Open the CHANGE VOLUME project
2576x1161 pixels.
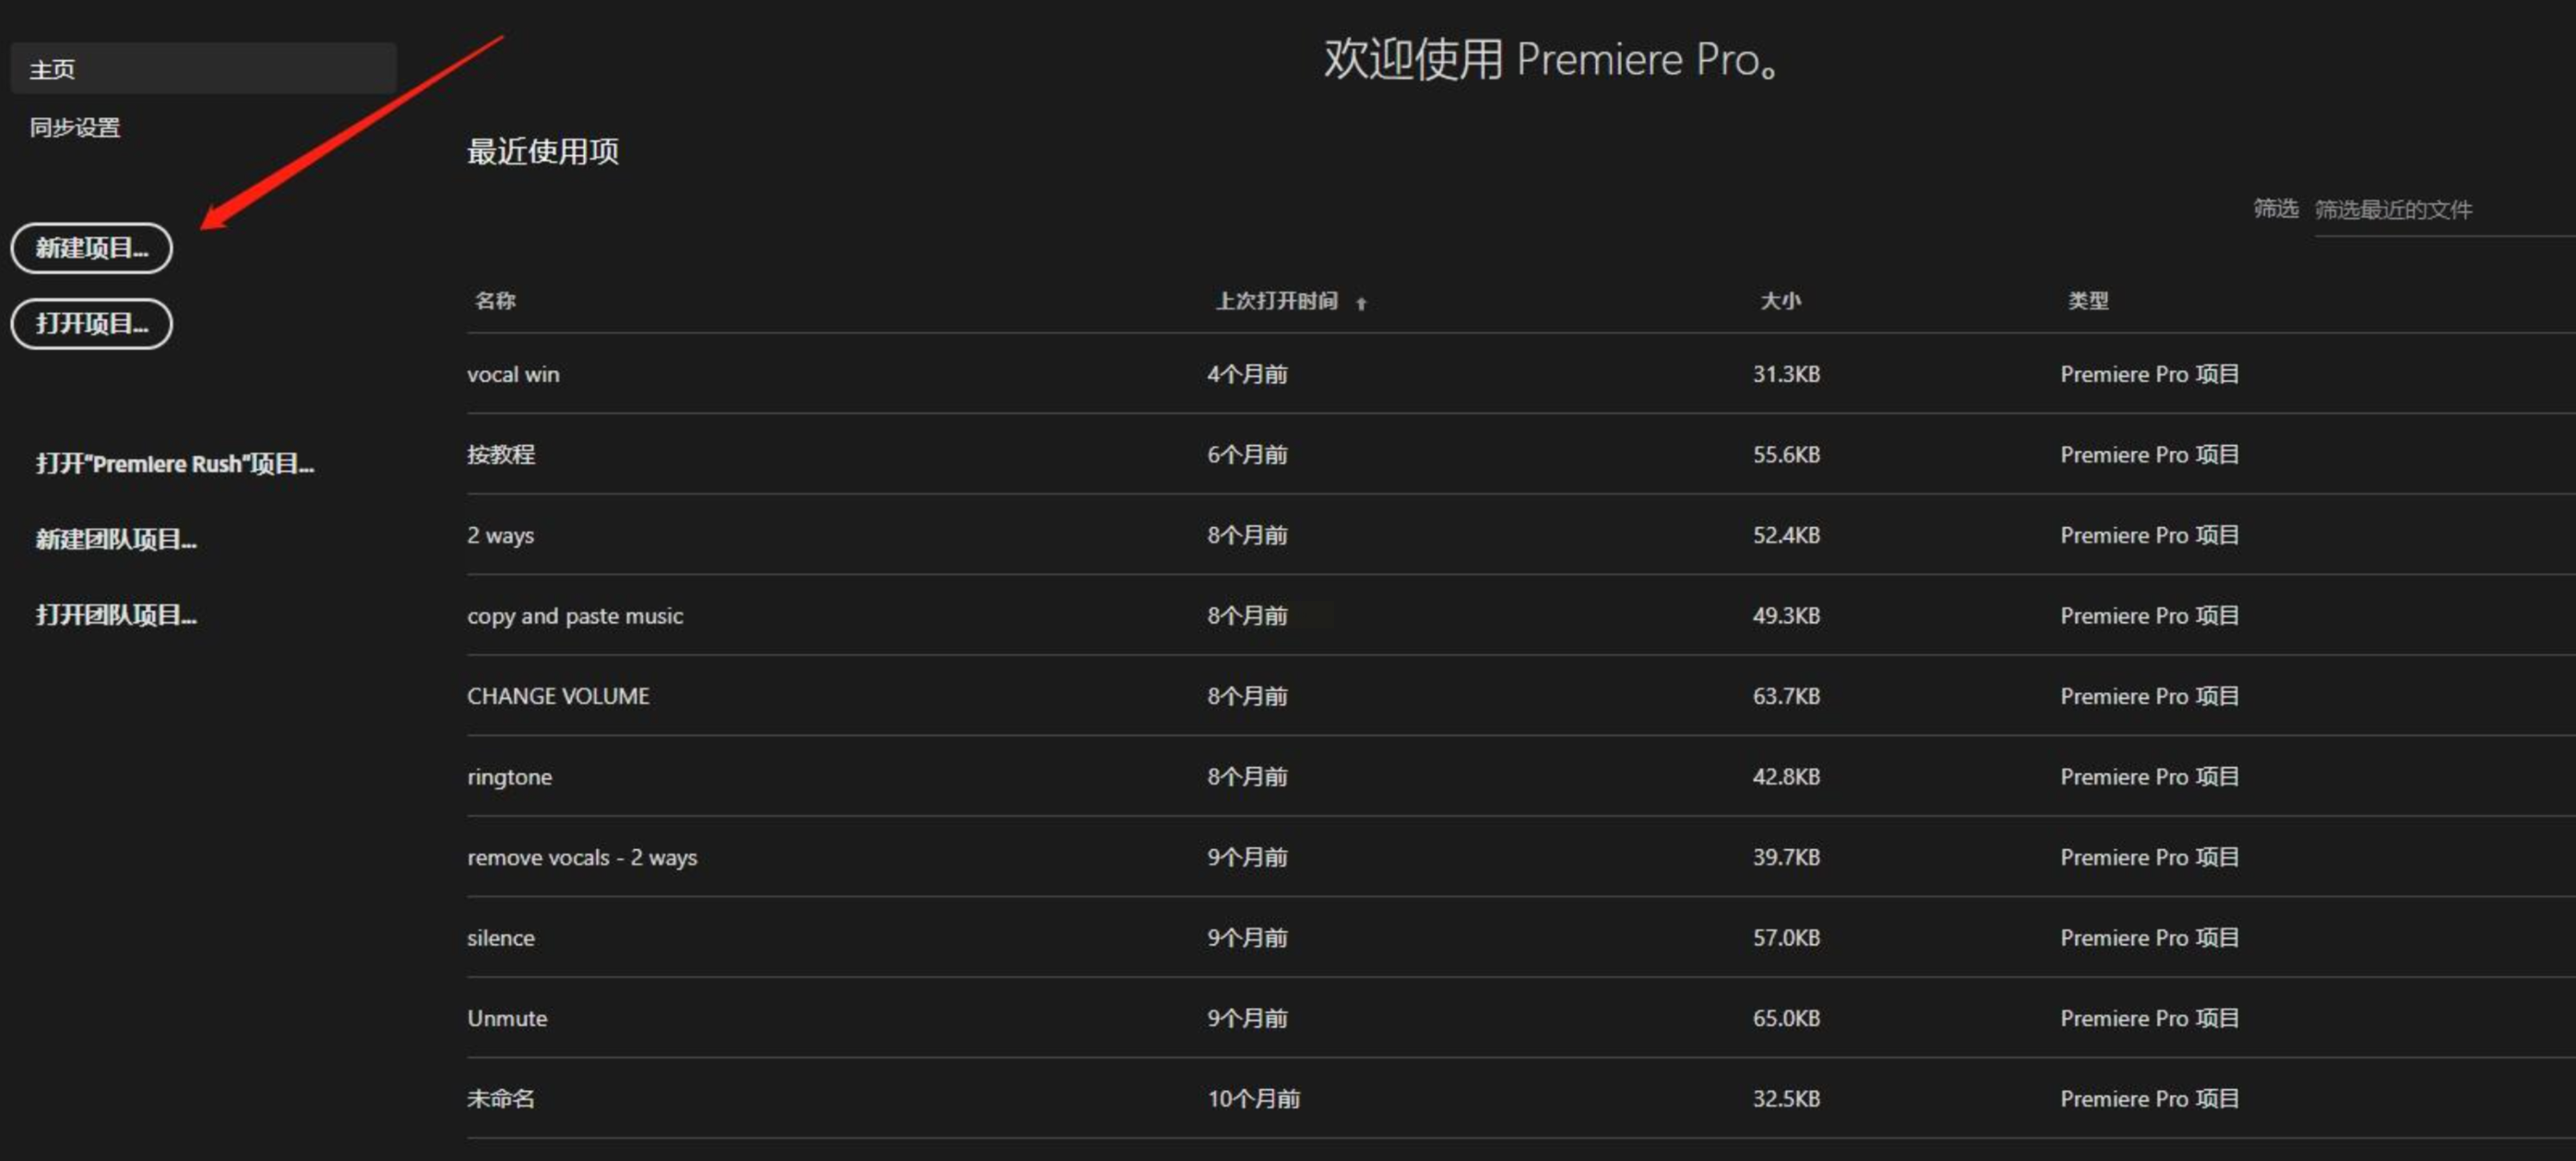(x=558, y=697)
